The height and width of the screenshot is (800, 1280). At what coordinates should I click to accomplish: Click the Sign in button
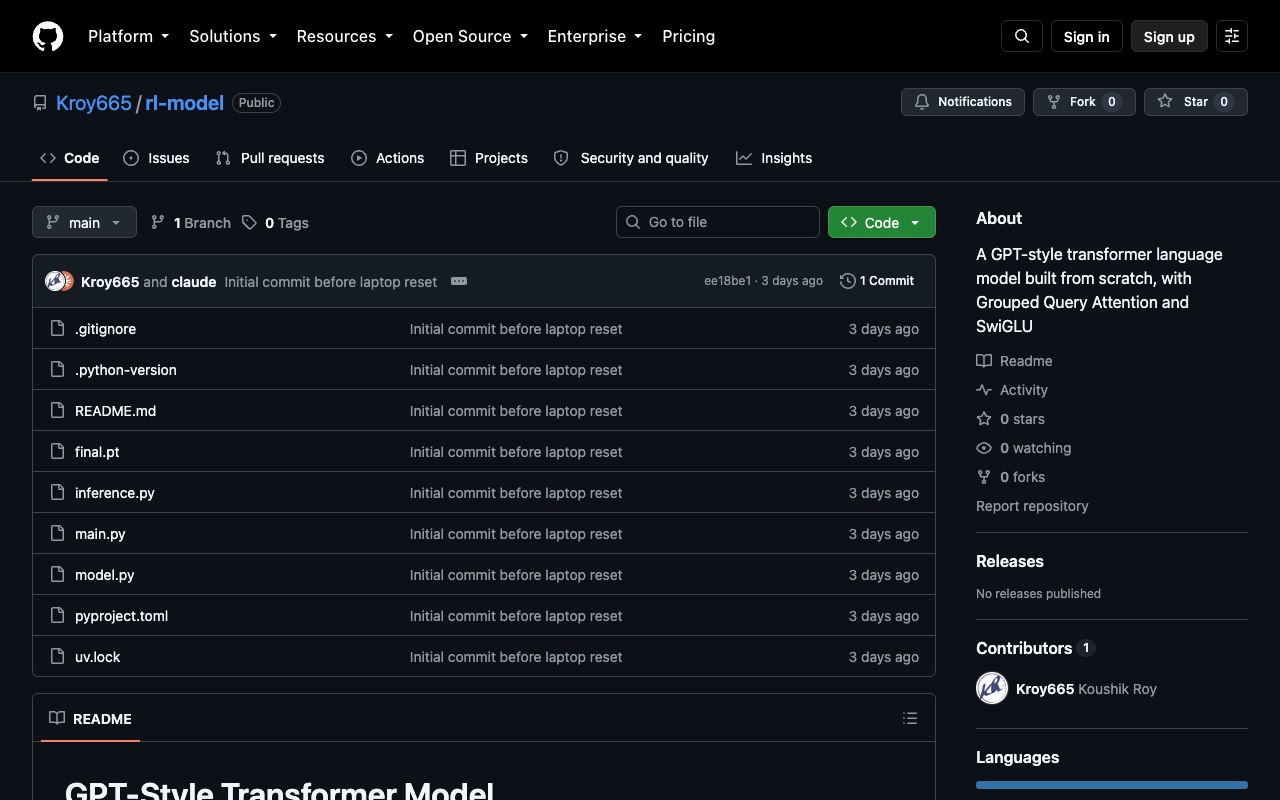[x=1087, y=36]
